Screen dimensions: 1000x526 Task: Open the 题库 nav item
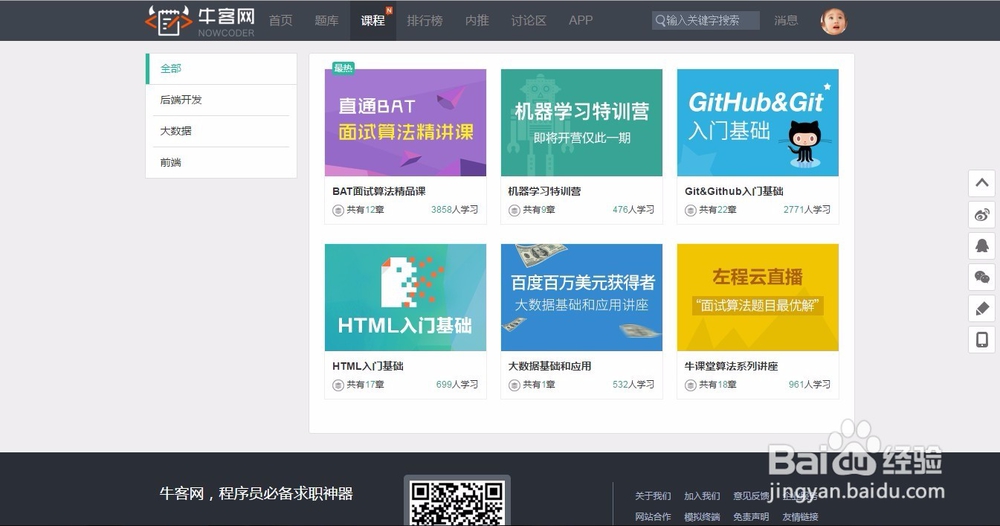327,20
